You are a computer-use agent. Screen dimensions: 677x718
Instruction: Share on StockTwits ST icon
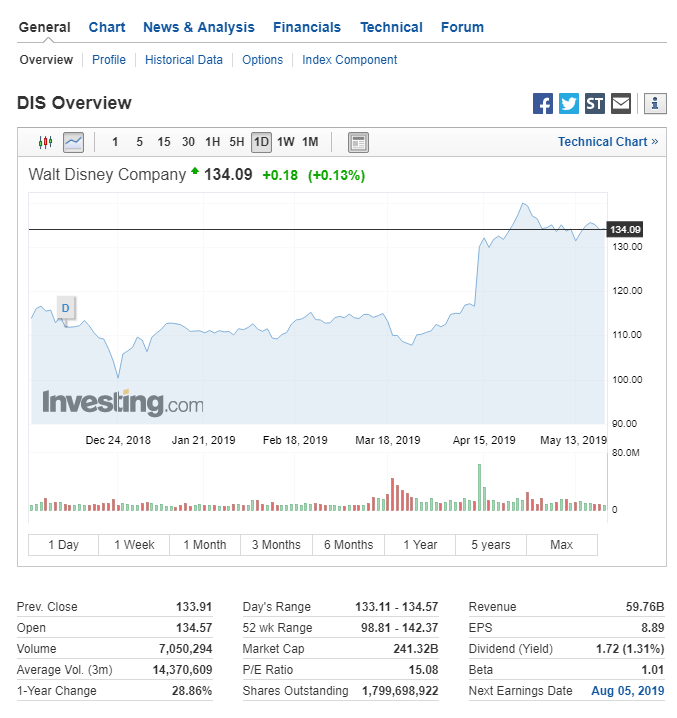pyautogui.click(x=595, y=103)
